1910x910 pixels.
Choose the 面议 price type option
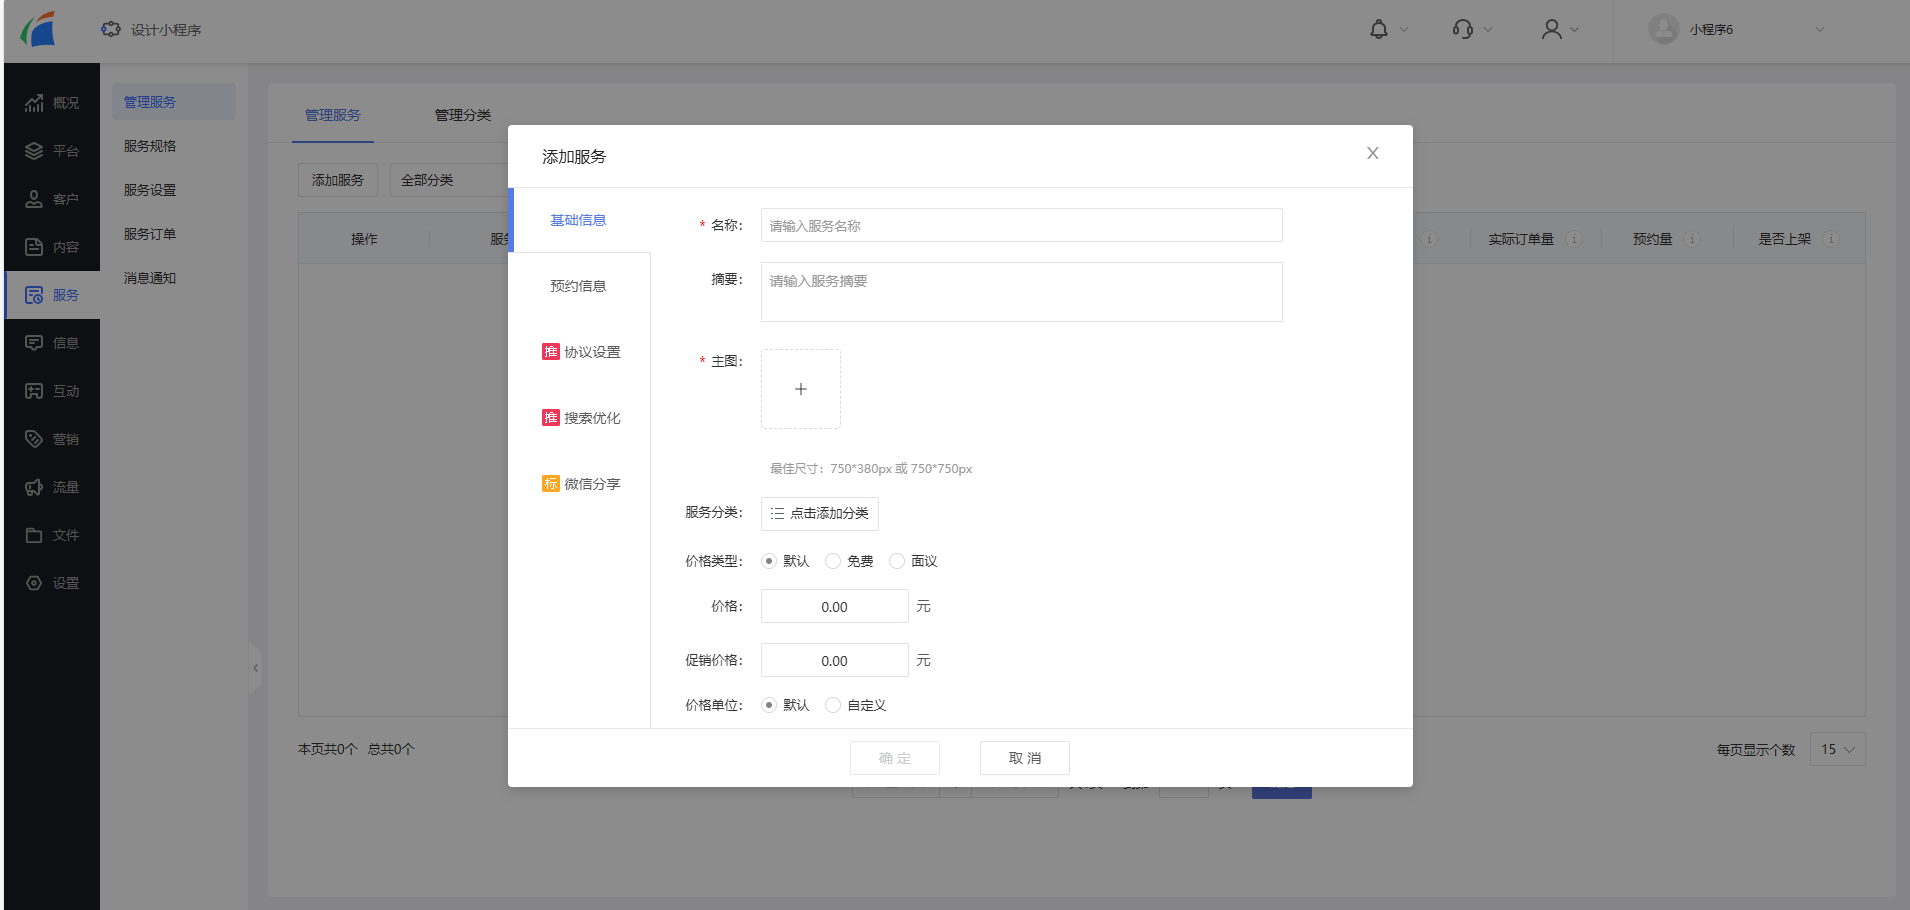tap(895, 561)
